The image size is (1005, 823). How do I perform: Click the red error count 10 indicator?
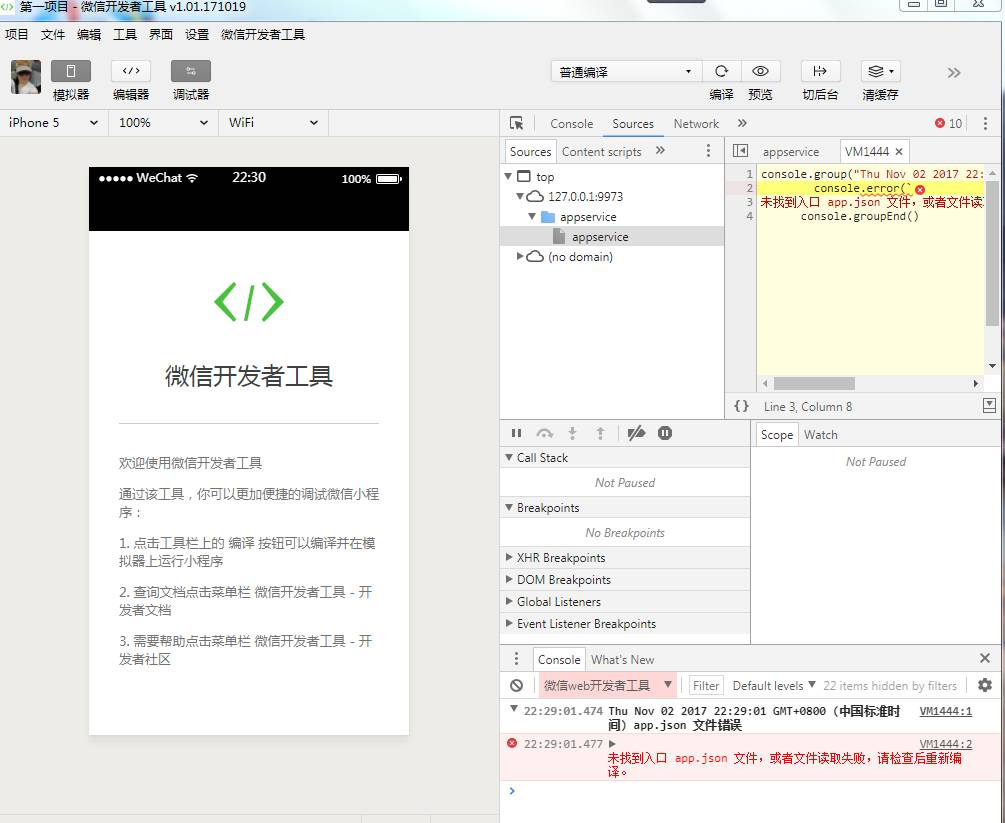tap(949, 123)
